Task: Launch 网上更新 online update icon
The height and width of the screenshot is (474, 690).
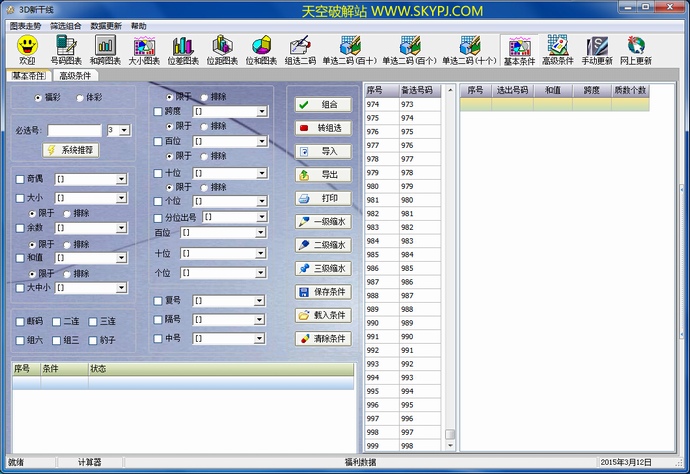Action: (635, 46)
